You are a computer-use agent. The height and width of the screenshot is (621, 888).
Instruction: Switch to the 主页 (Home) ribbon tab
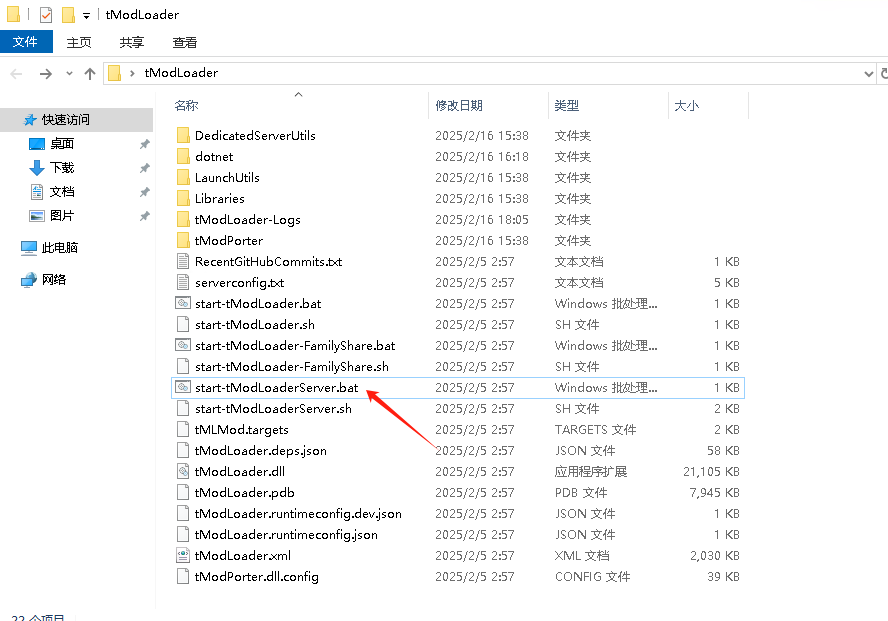(x=79, y=42)
